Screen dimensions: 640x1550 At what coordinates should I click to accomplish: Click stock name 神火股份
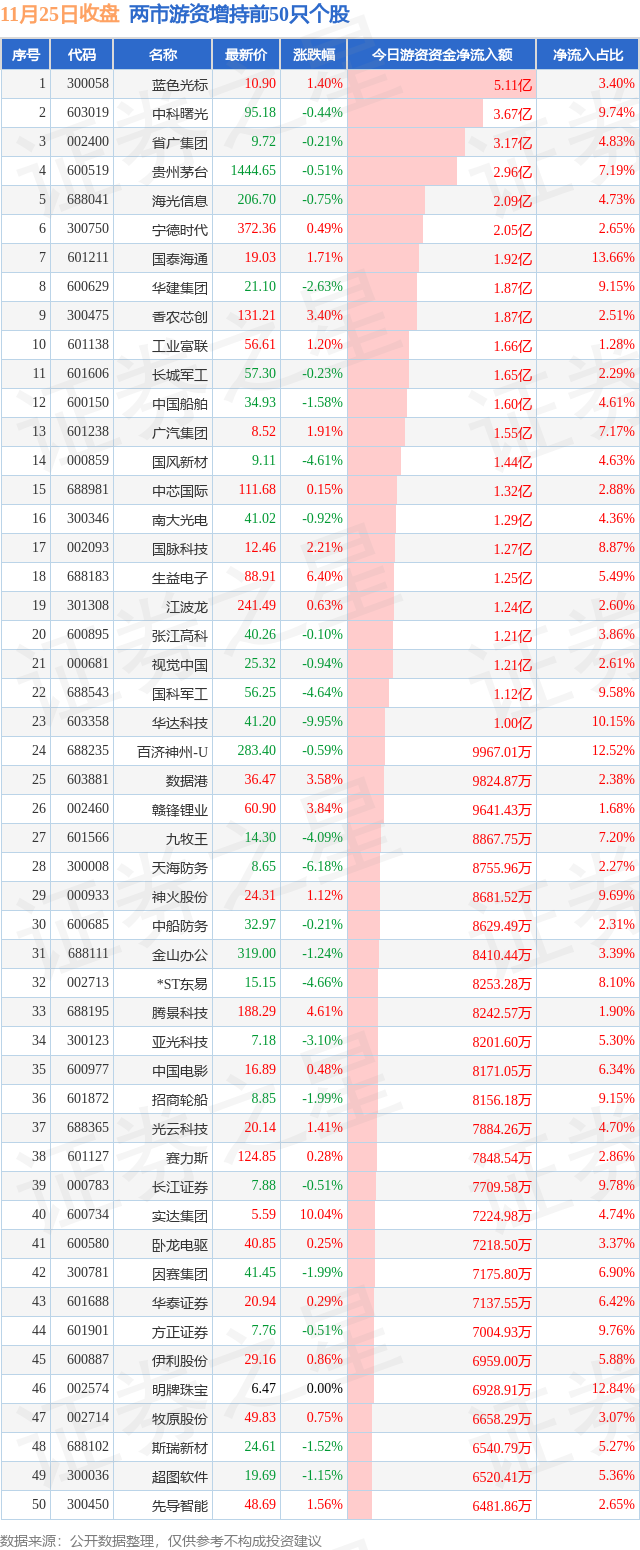pos(180,896)
